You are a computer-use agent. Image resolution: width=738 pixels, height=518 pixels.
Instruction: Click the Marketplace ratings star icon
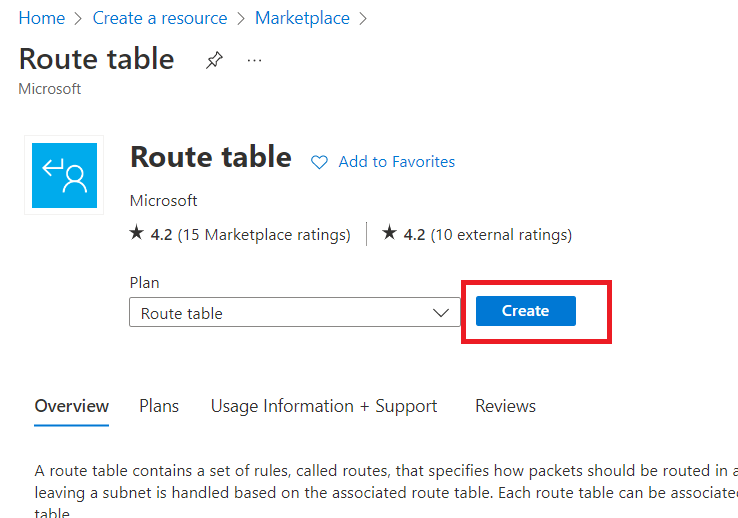pos(137,235)
